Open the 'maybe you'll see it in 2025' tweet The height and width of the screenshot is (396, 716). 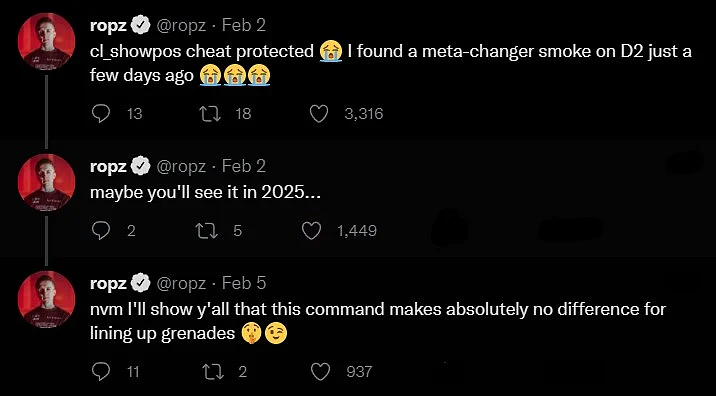[x=205, y=193]
